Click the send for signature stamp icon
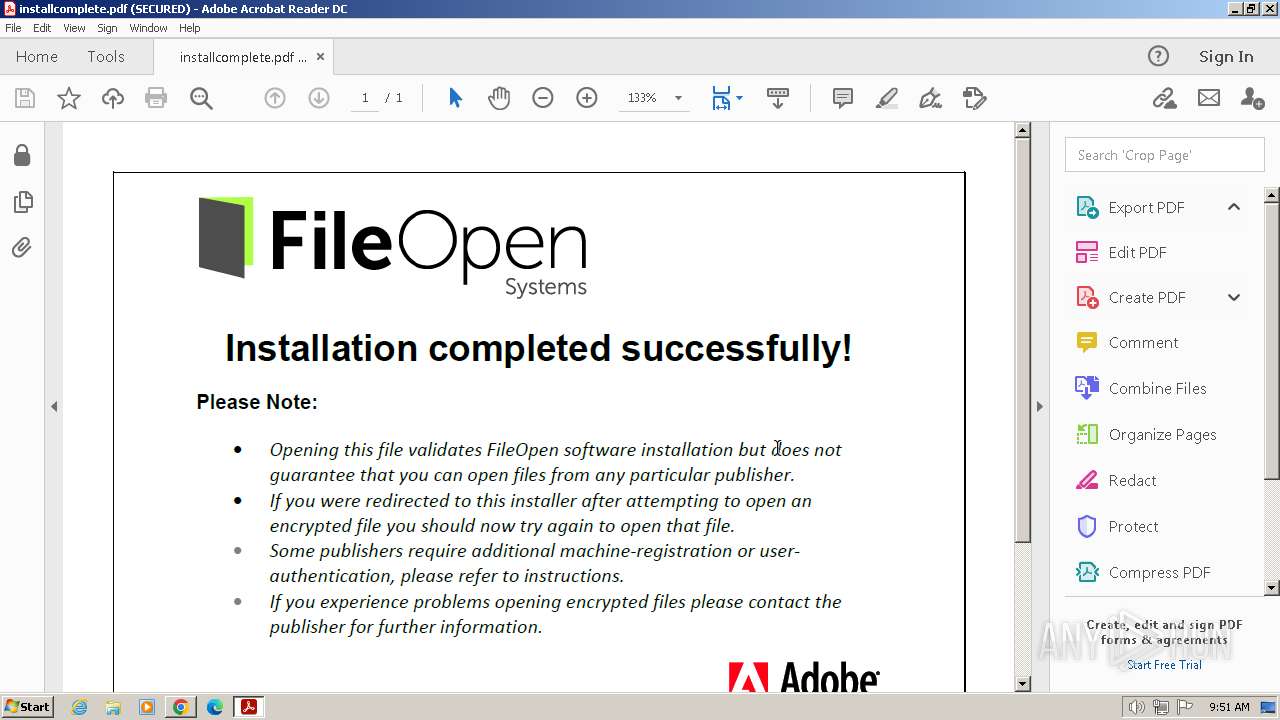The width and height of the screenshot is (1280, 720). tap(974, 98)
